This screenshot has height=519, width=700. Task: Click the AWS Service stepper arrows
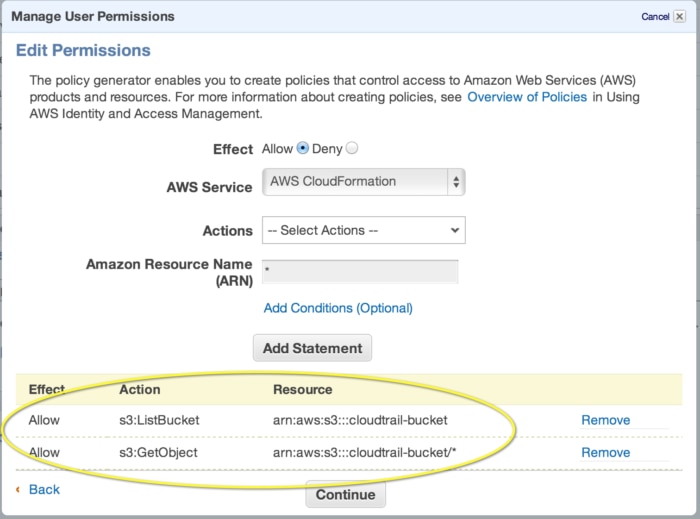[x=456, y=182]
